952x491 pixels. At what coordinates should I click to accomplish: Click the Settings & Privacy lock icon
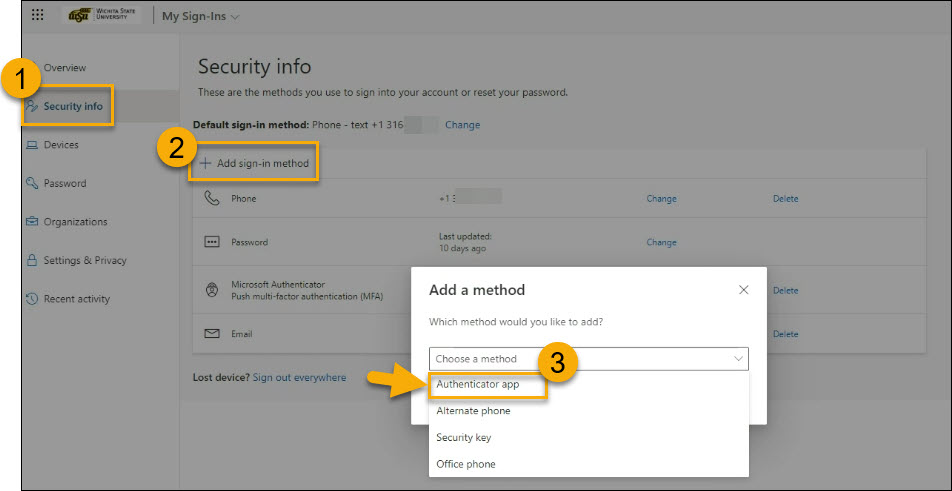click(x=32, y=260)
